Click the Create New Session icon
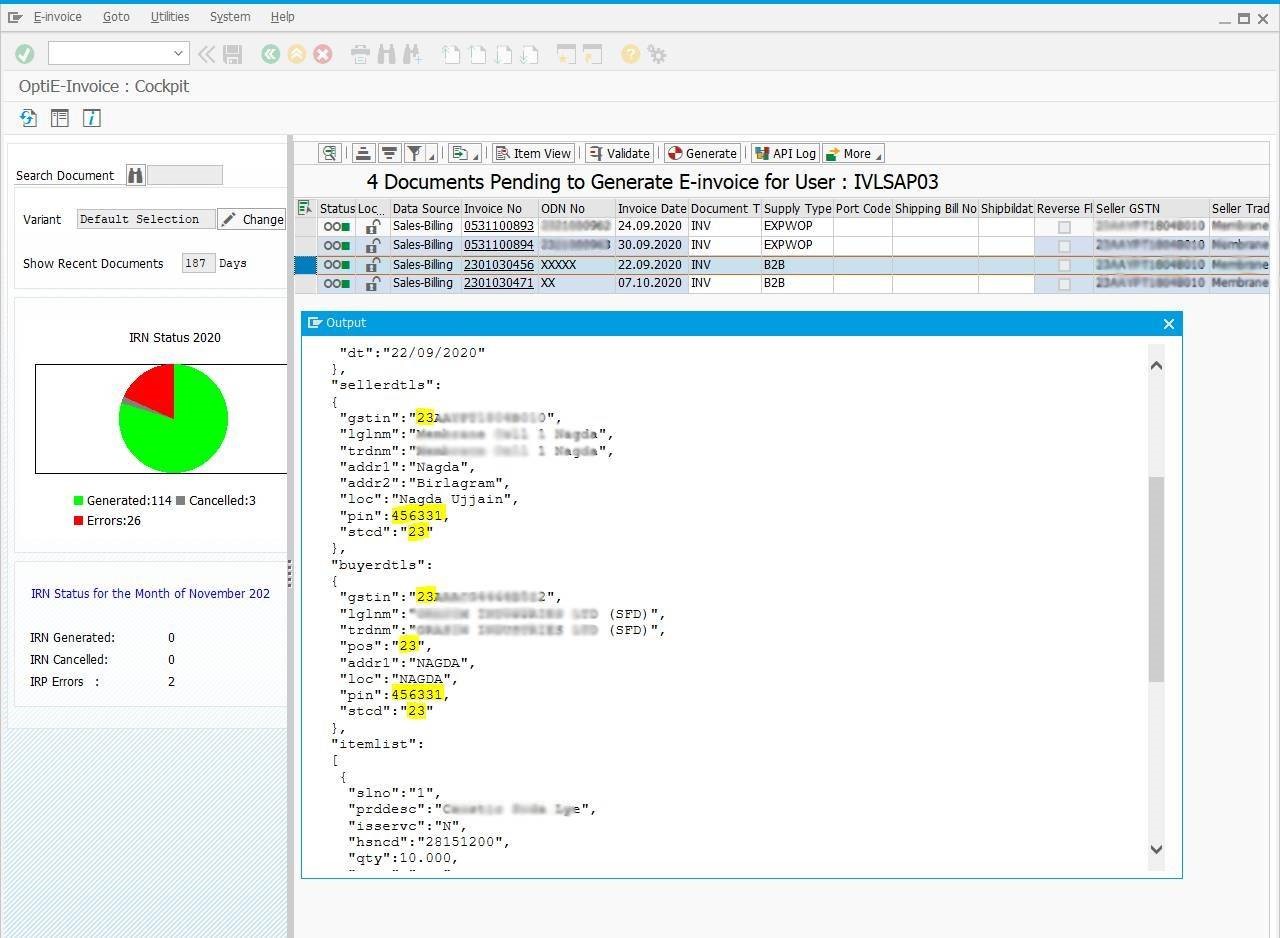Viewport: 1280px width, 938px height. [x=566, y=54]
